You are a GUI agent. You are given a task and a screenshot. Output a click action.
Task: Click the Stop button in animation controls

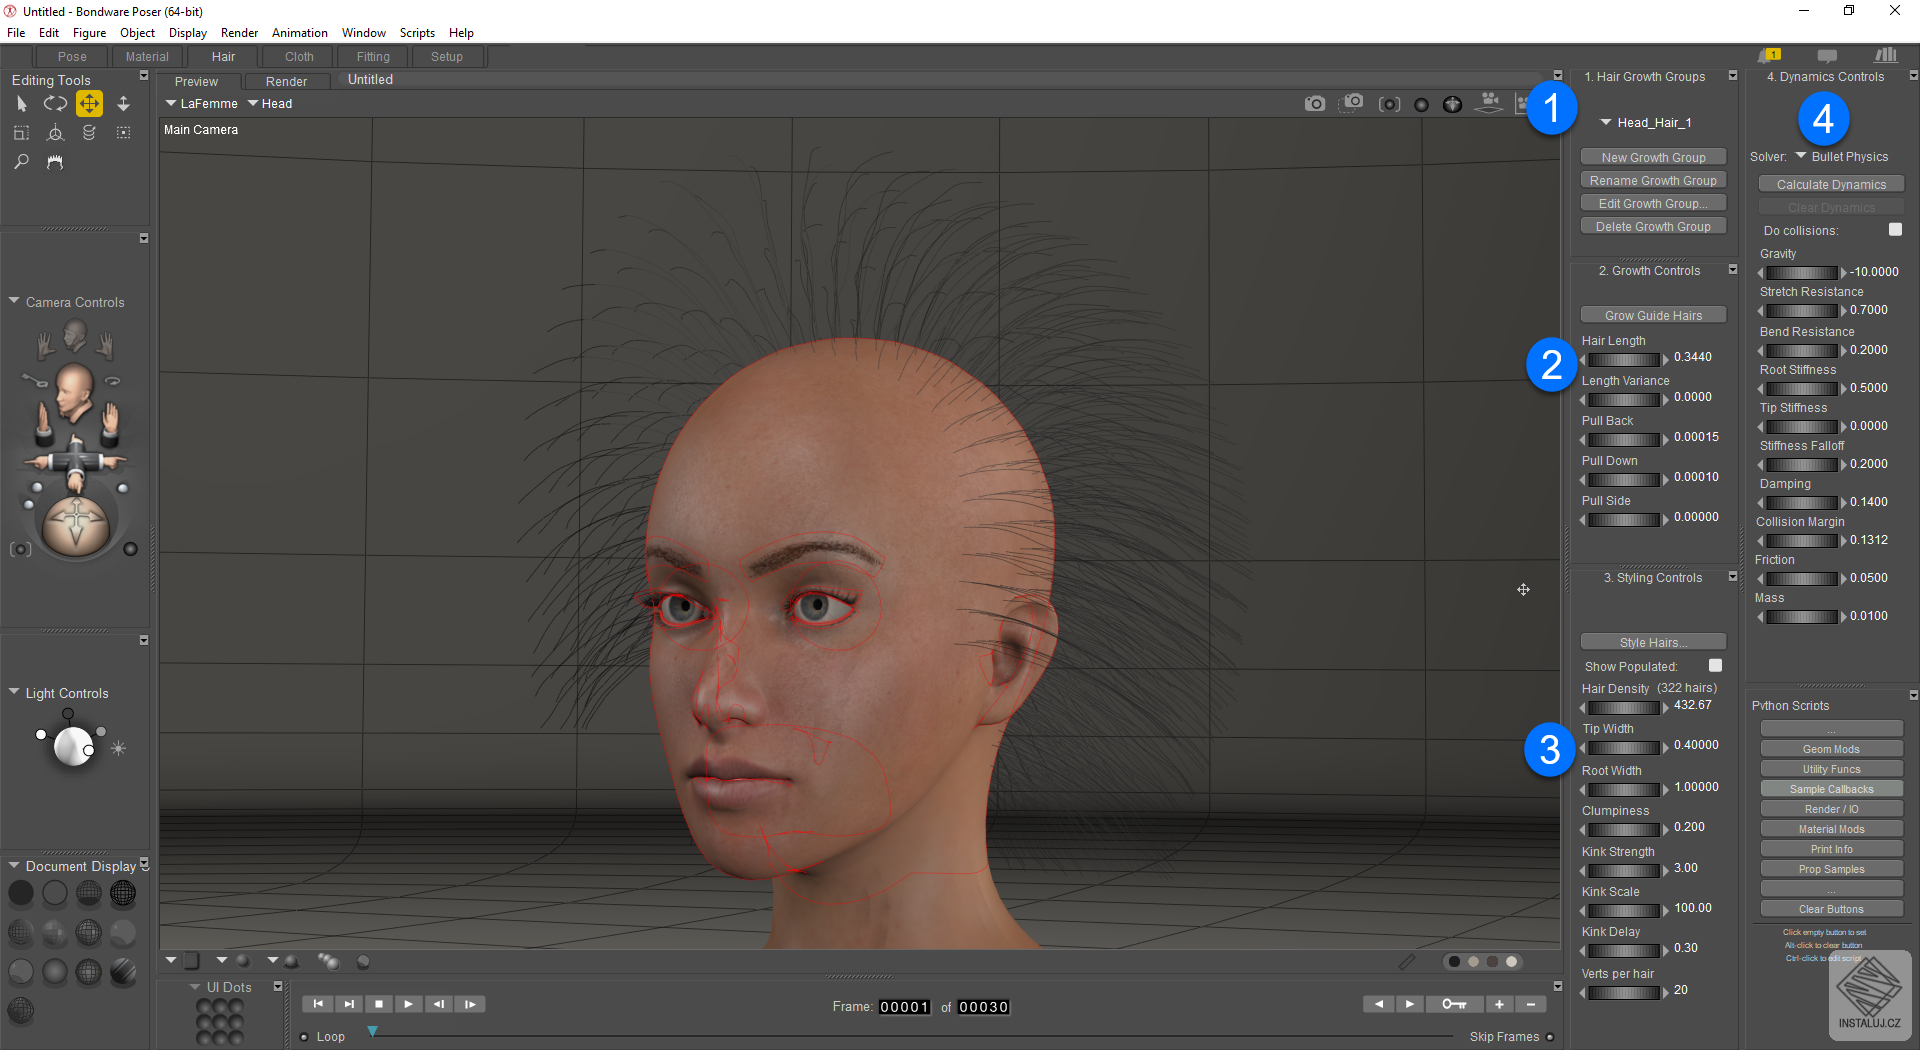pos(378,1004)
